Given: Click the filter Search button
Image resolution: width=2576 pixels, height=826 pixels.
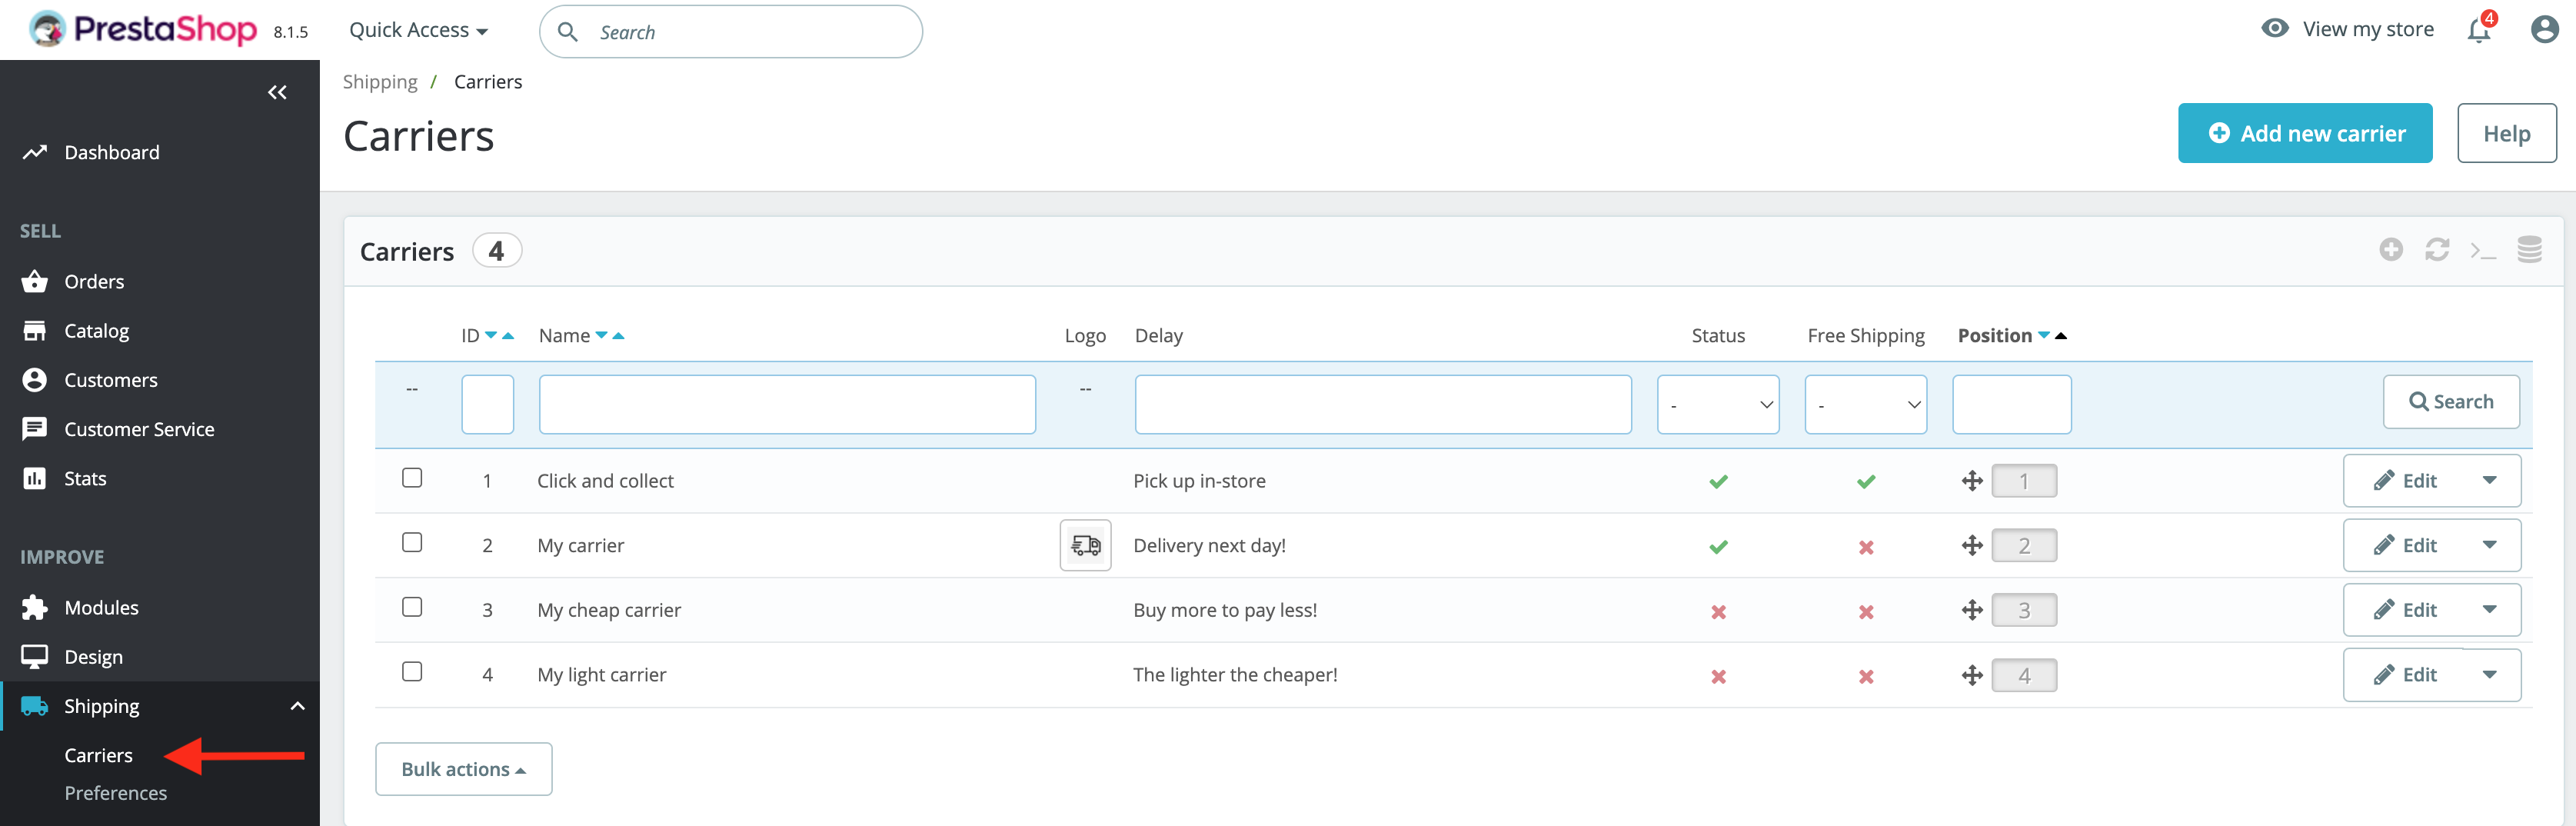Looking at the screenshot, I should (x=2450, y=402).
